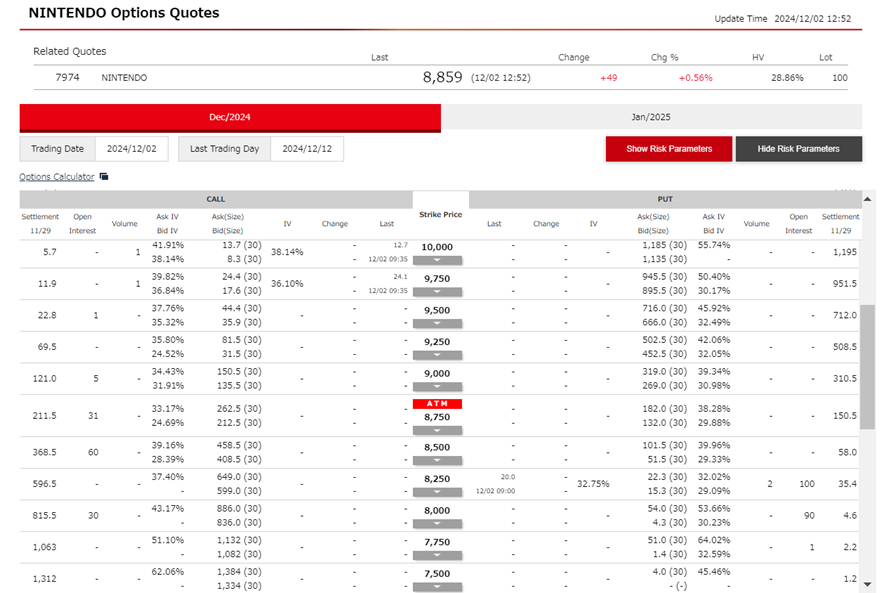Click the change percent +0.56%
The height and width of the screenshot is (593, 884).
pyautogui.click(x=696, y=78)
